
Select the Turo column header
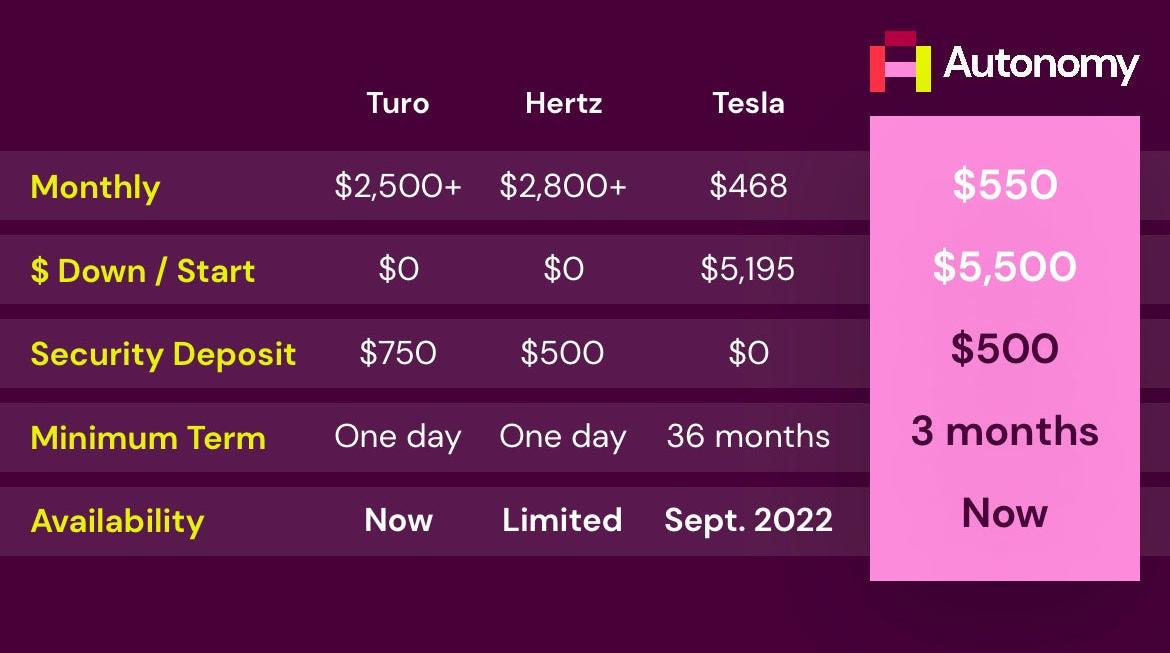tap(397, 103)
